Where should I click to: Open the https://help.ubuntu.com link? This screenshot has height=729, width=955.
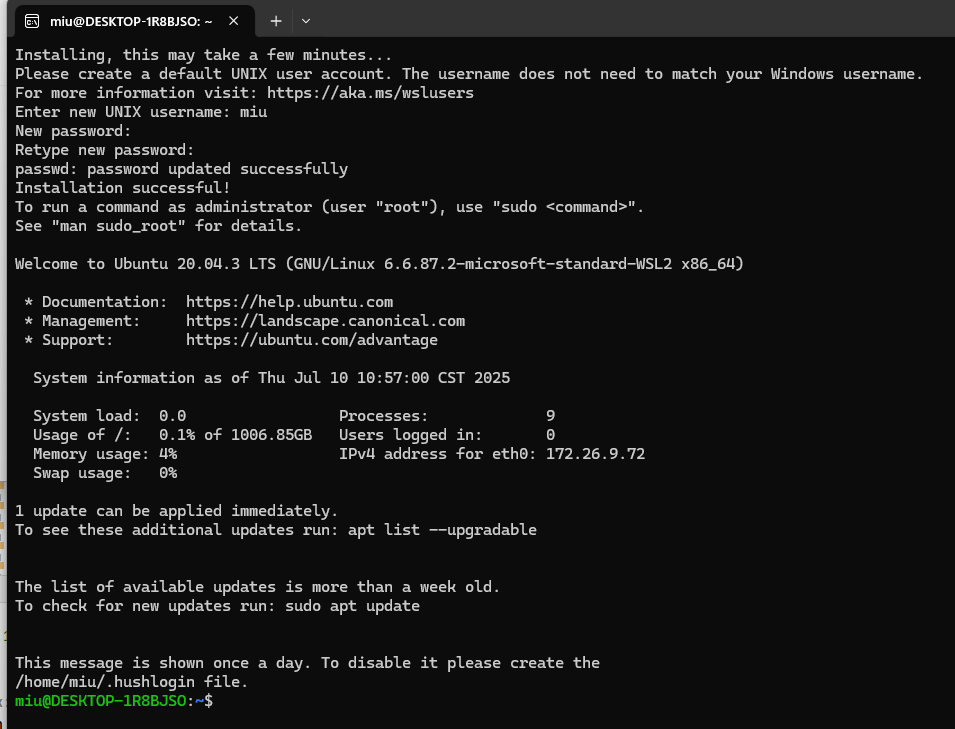[289, 302]
